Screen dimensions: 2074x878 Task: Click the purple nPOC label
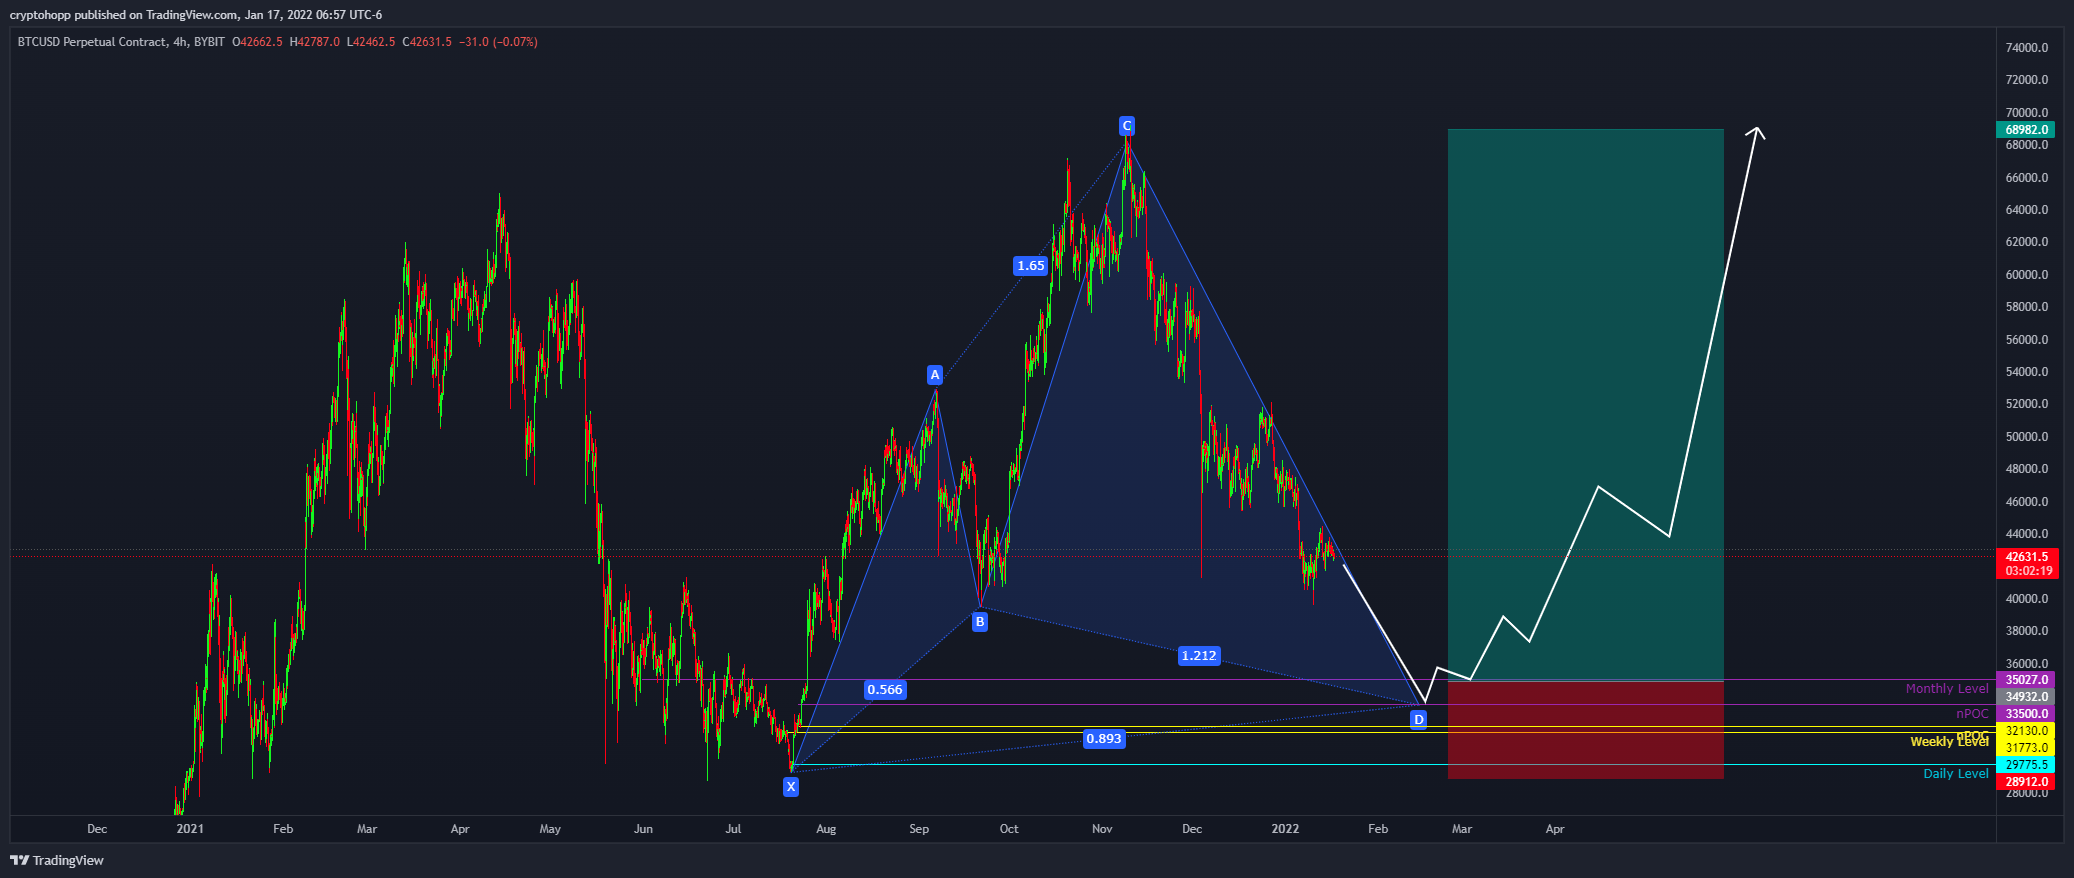pos(1973,714)
